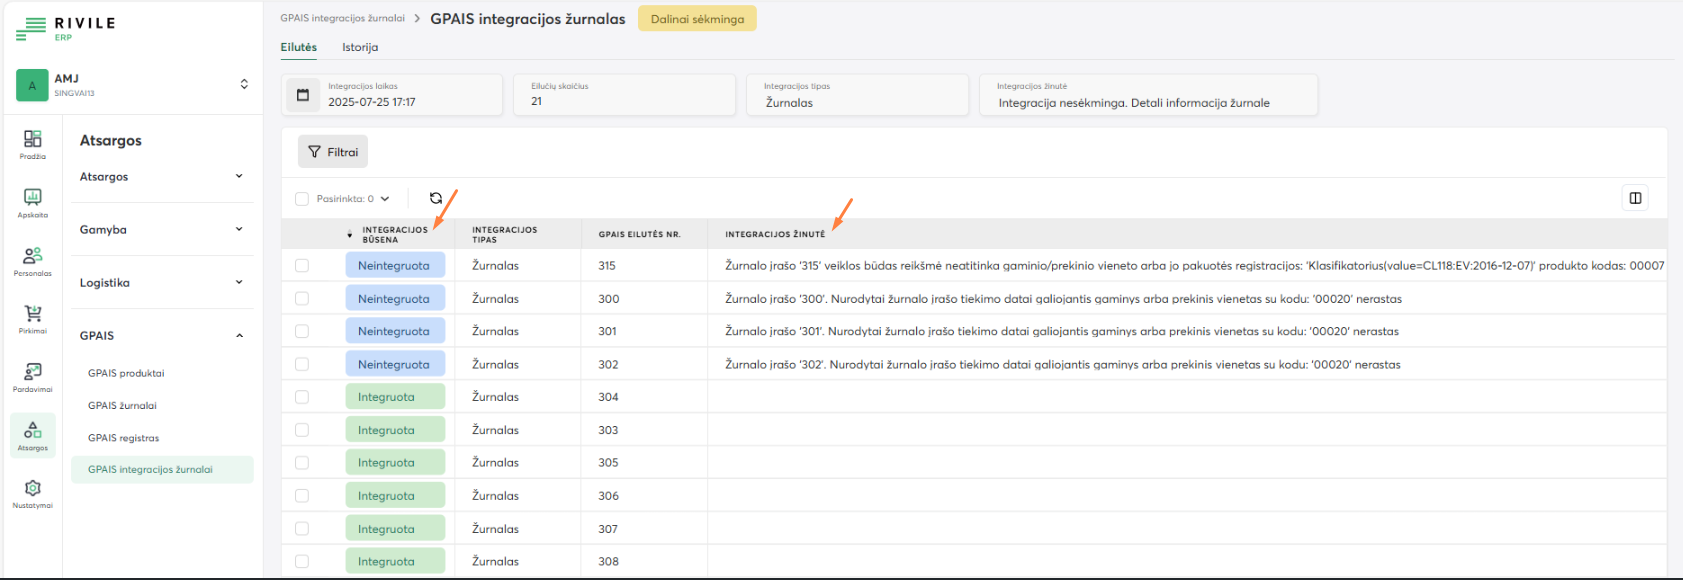
Task: Click GPAIS integracijos žurnalai breadcrumb link
Action: [x=342, y=18]
